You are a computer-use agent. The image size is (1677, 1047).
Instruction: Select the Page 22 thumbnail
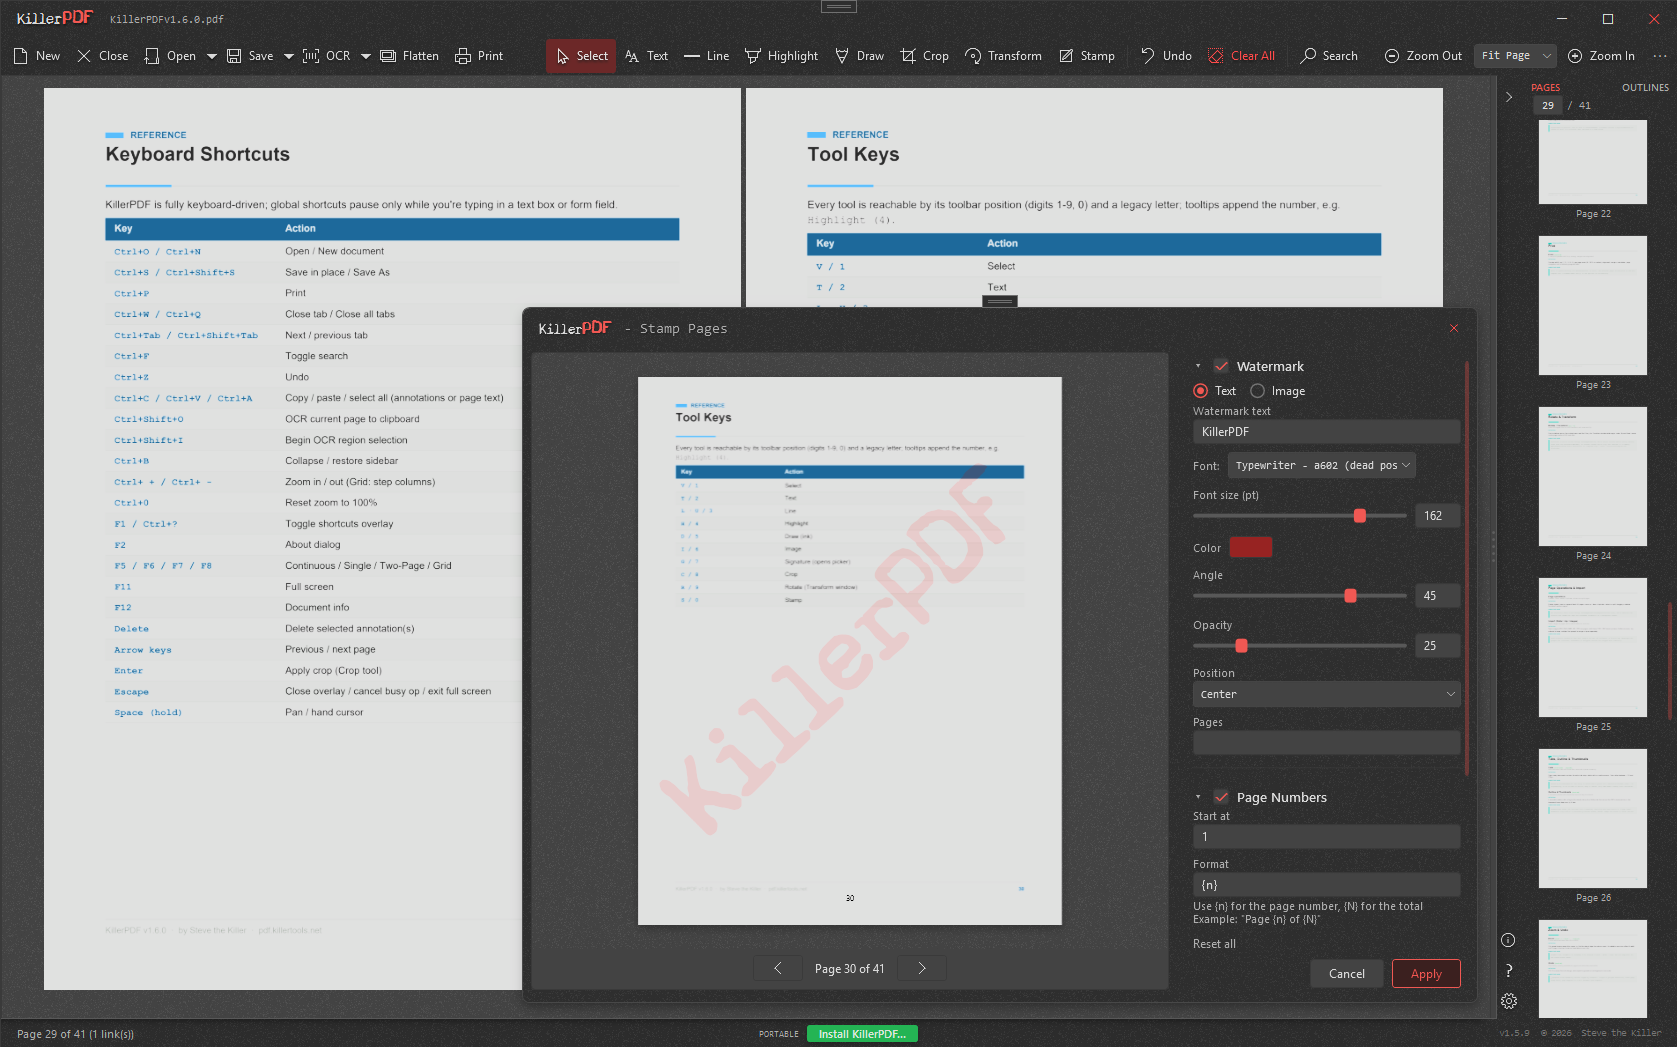(1593, 162)
